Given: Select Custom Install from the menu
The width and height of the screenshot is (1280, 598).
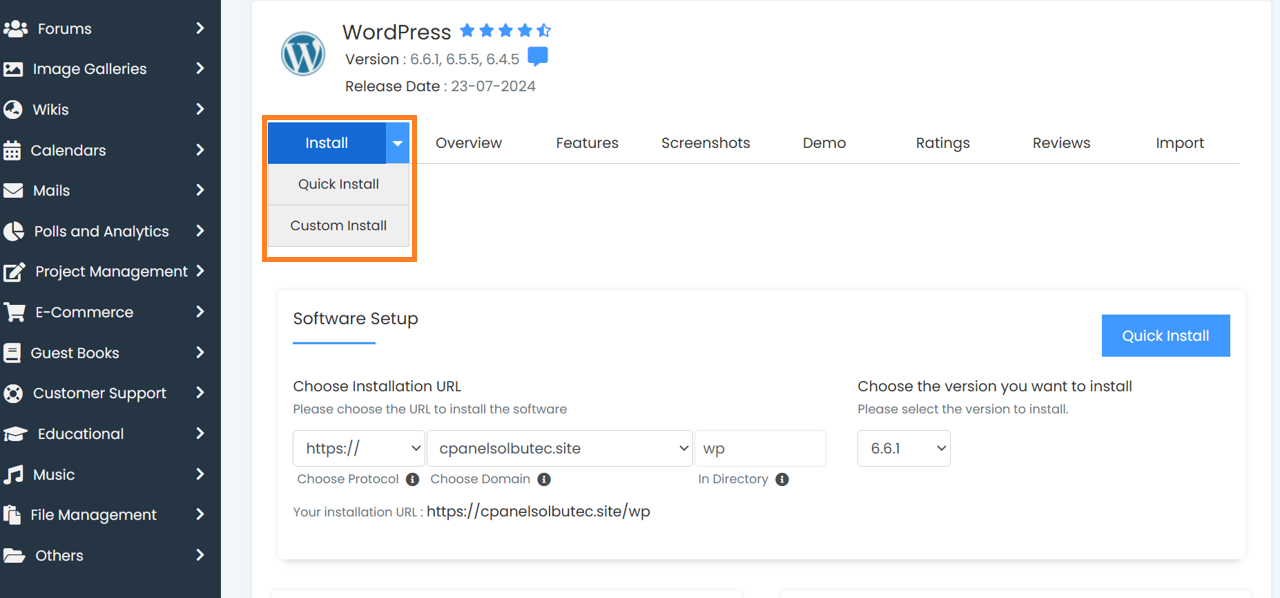Looking at the screenshot, I should (338, 225).
